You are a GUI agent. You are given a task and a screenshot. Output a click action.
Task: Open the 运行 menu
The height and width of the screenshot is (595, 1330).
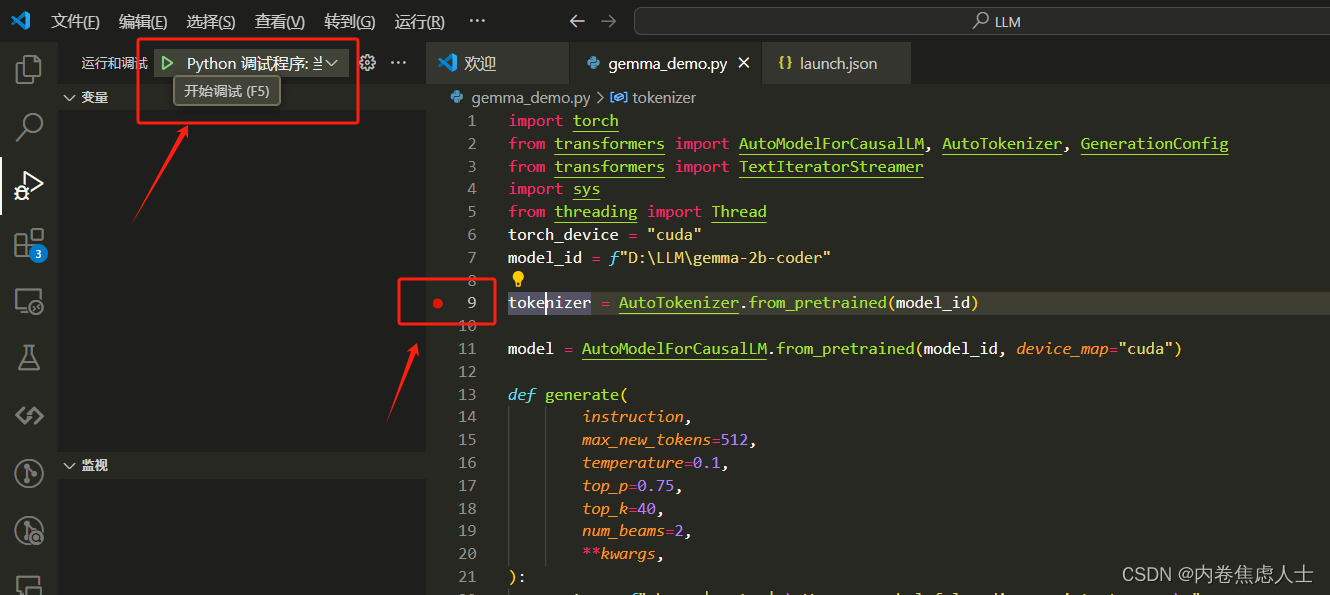coord(419,21)
